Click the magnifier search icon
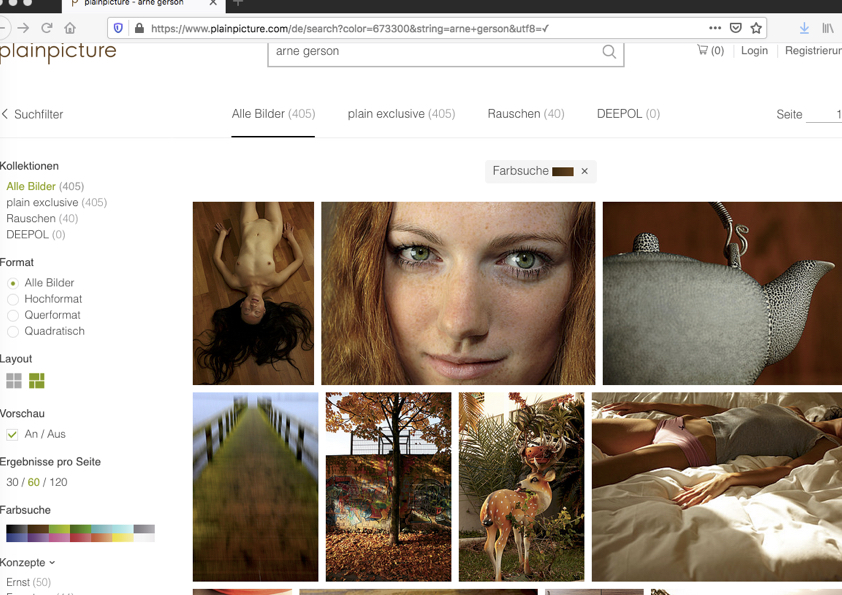This screenshot has width=842, height=595. [x=609, y=52]
